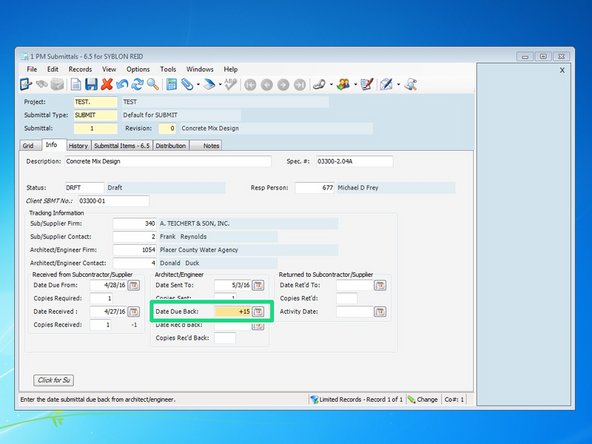Open the Options menu
The height and width of the screenshot is (444, 592).
click(x=138, y=69)
